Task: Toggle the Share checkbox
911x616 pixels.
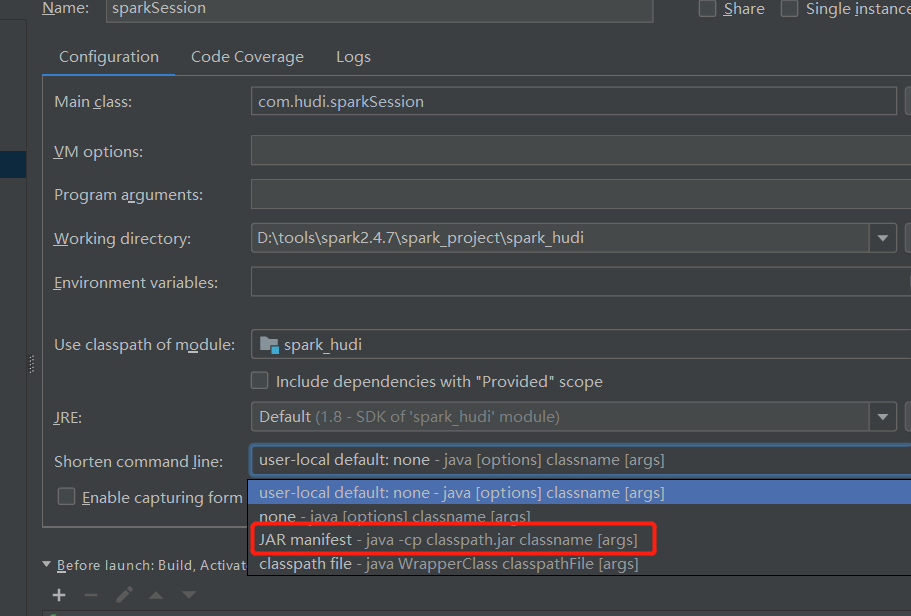Action: point(707,9)
